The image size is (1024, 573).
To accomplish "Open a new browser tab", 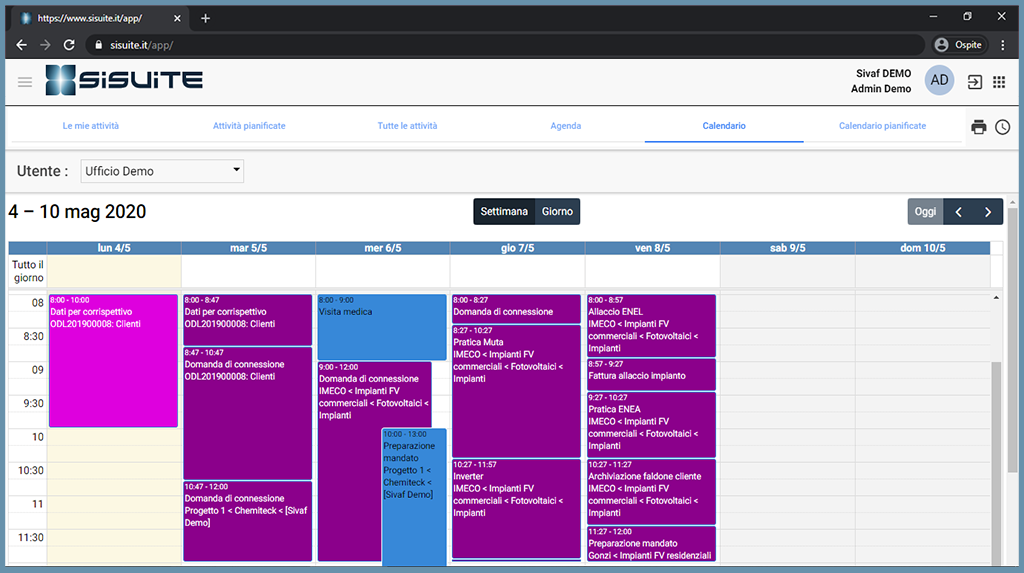I will click(x=205, y=18).
